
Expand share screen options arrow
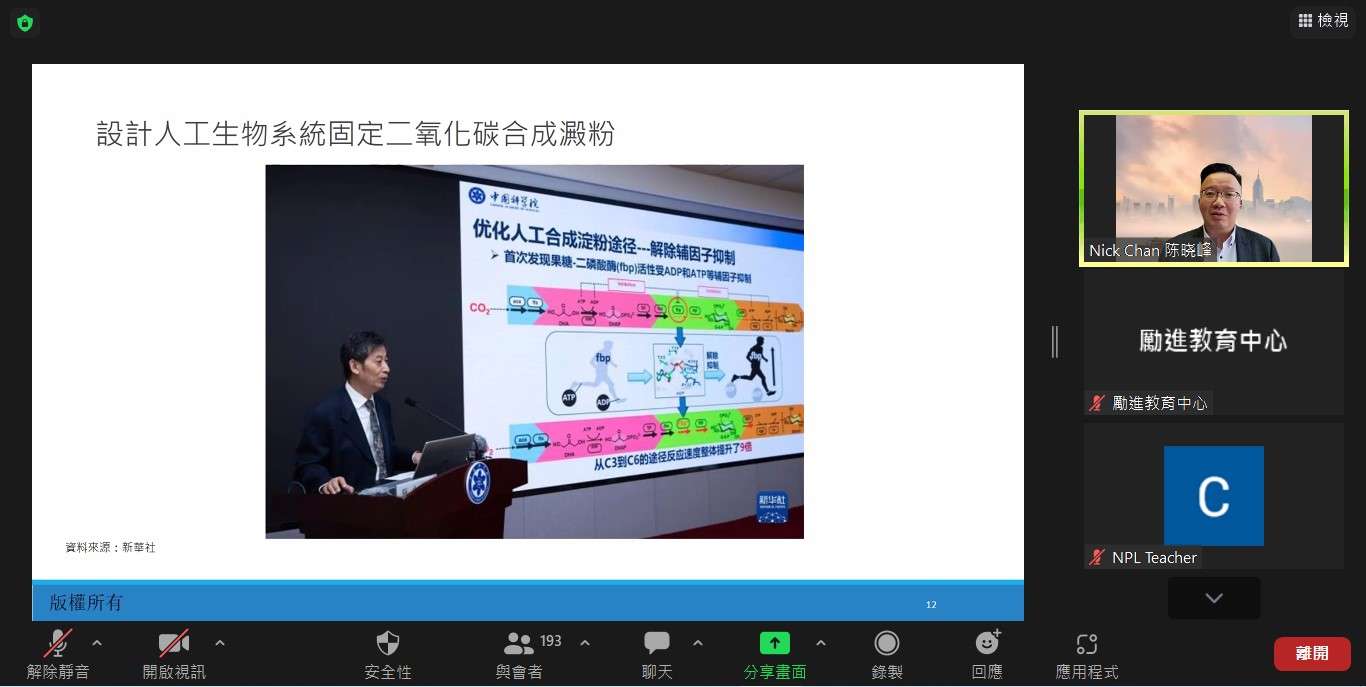[x=821, y=642]
